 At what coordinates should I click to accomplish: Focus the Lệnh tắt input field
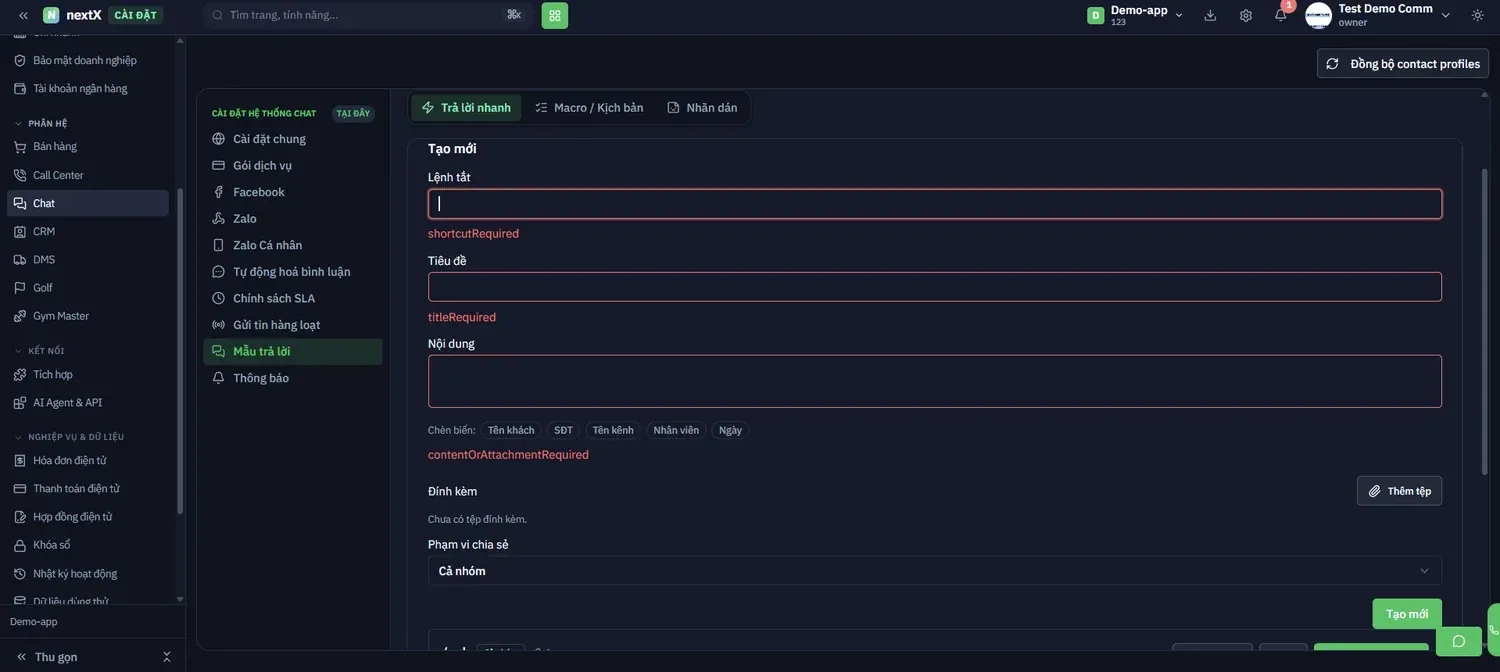pyautogui.click(x=935, y=204)
